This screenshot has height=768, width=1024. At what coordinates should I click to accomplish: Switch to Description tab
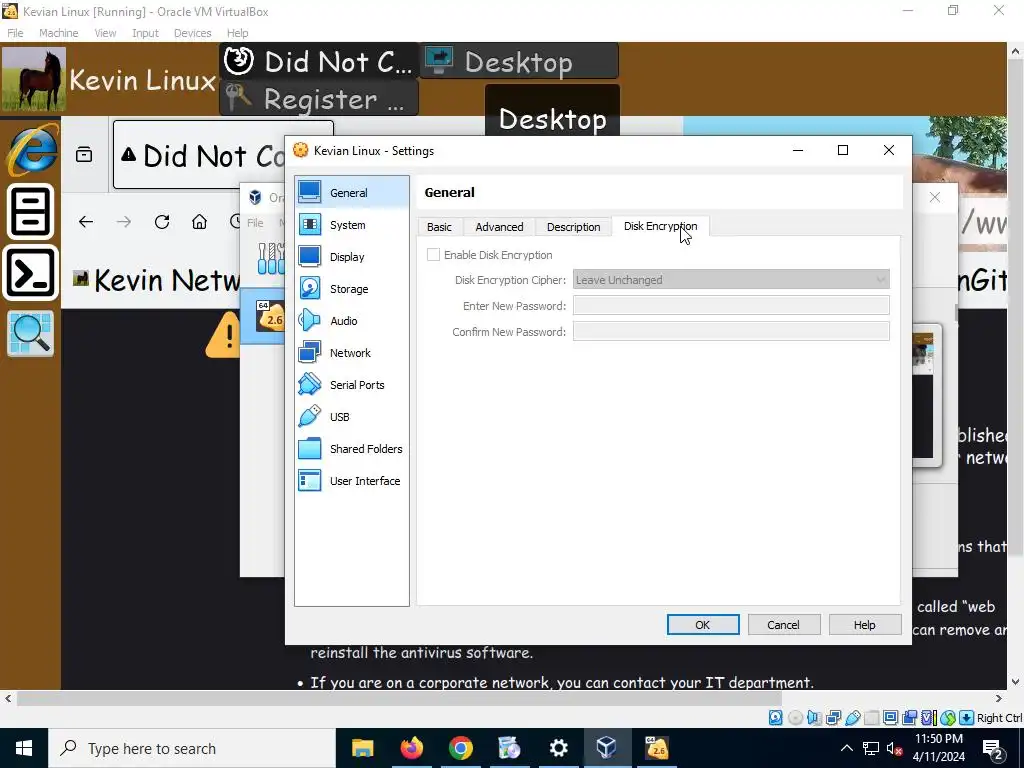click(x=573, y=227)
